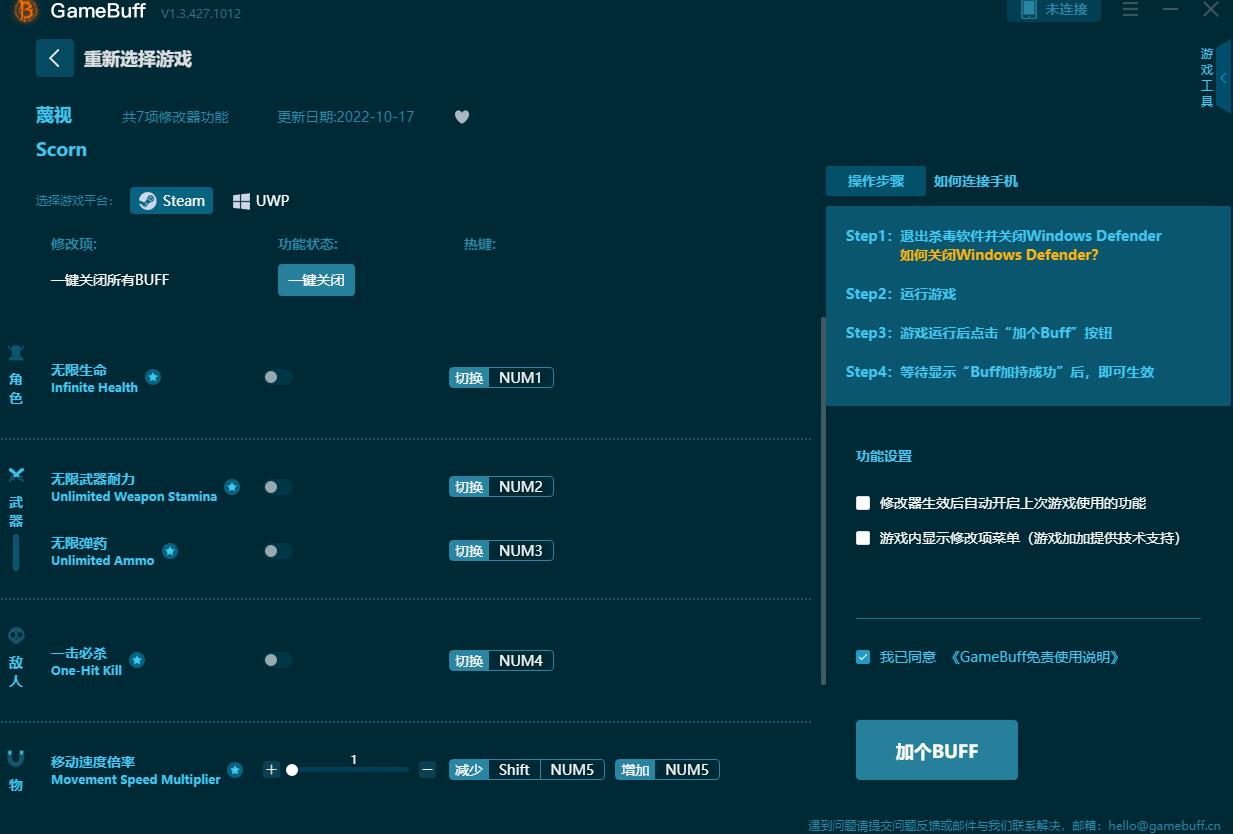
Task: Click the GameBuff logo icon
Action: point(26,11)
